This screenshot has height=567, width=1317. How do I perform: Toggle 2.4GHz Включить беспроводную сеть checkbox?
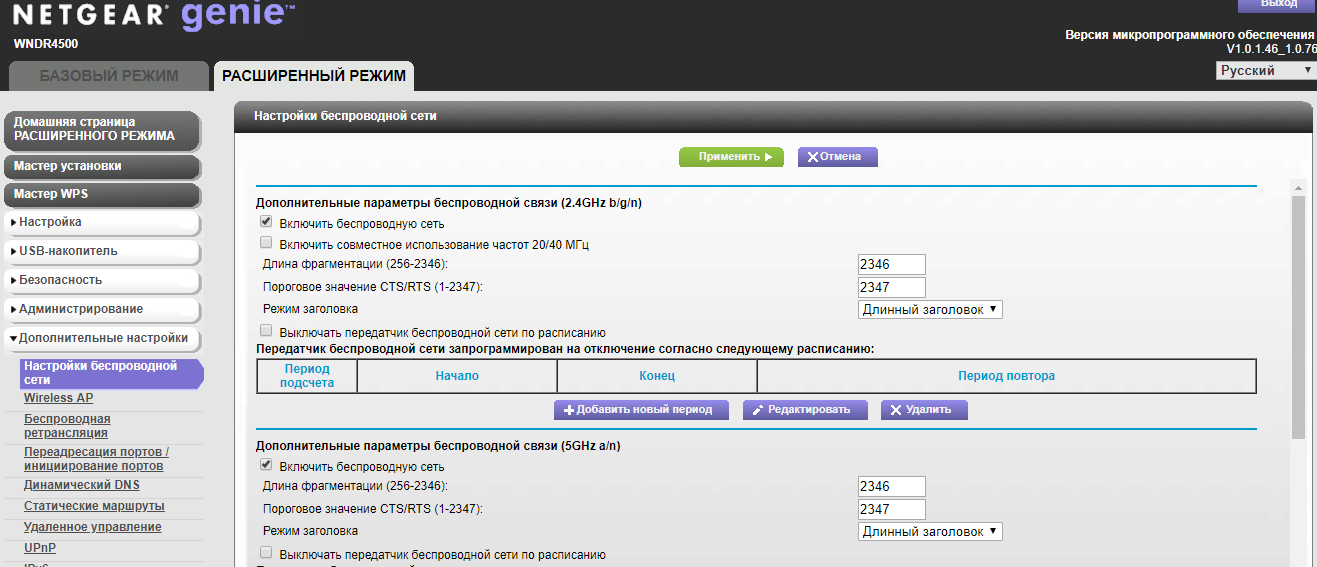[x=266, y=222]
